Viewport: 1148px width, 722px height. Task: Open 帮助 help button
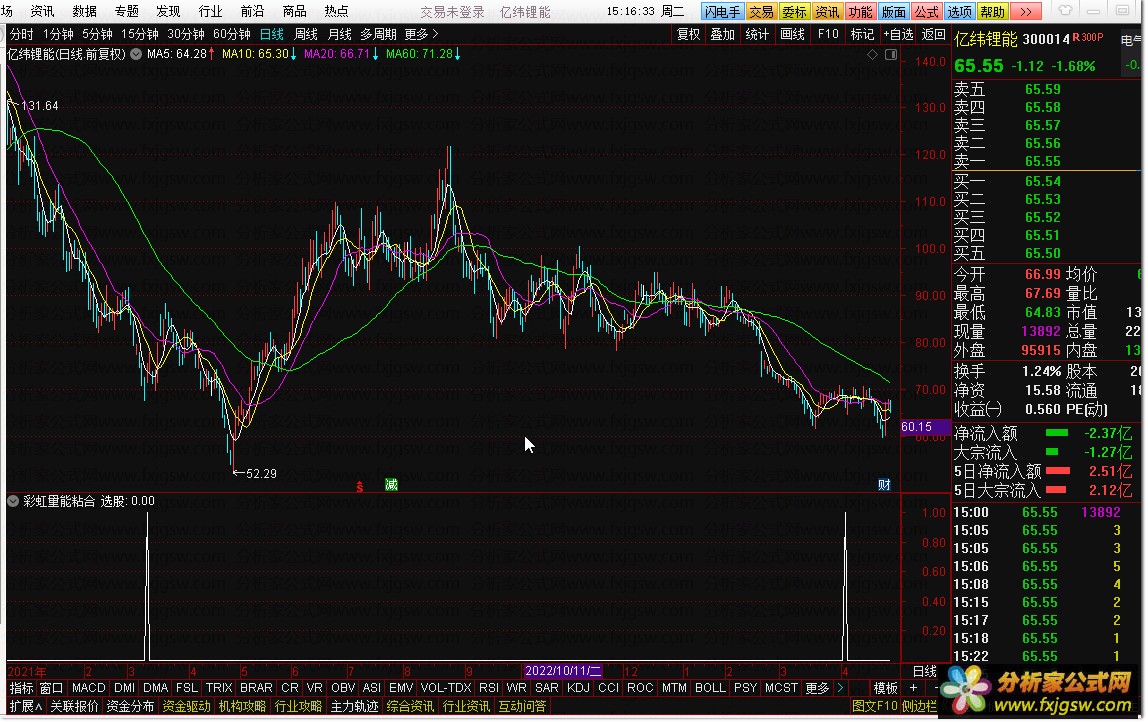click(993, 12)
